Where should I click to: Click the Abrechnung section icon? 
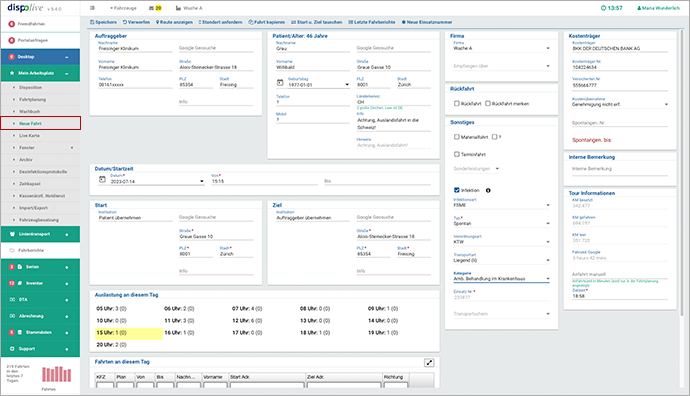point(12,316)
